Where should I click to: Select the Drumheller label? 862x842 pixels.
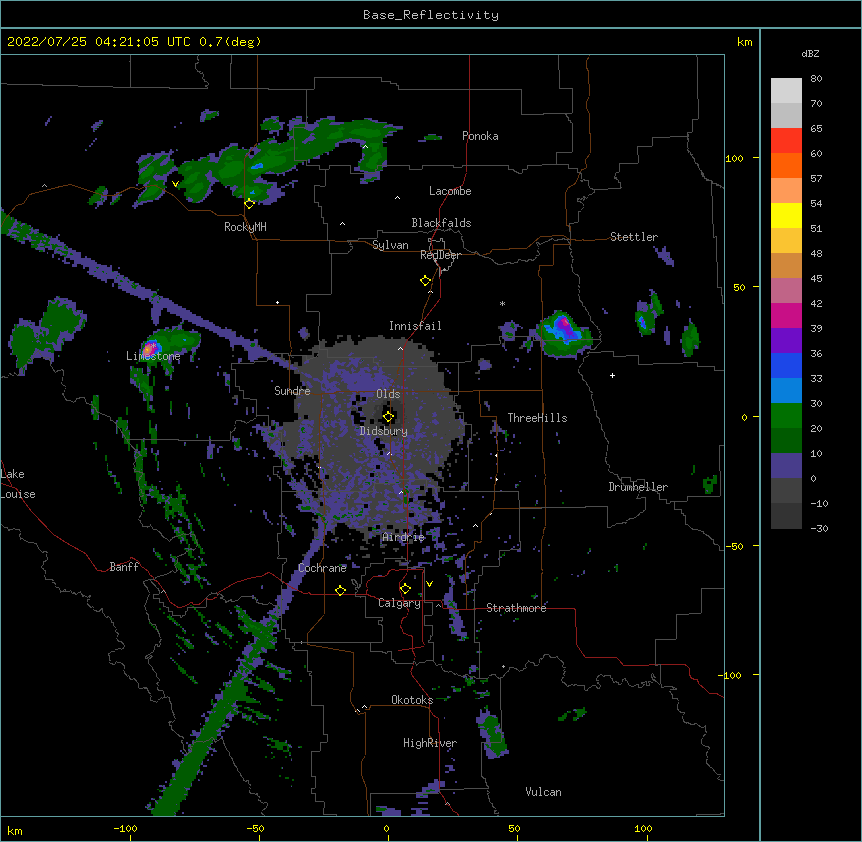[x=638, y=487]
